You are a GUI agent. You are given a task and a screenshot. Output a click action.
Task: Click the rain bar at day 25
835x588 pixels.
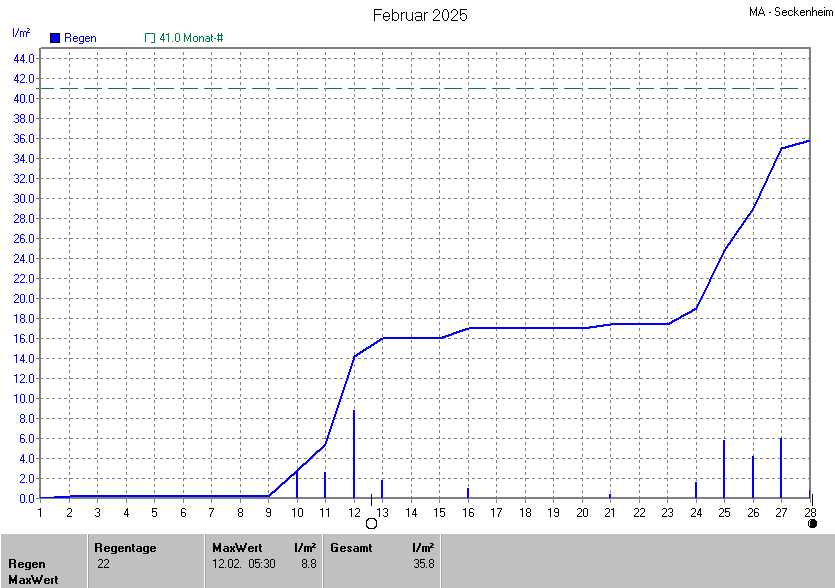coord(724,468)
